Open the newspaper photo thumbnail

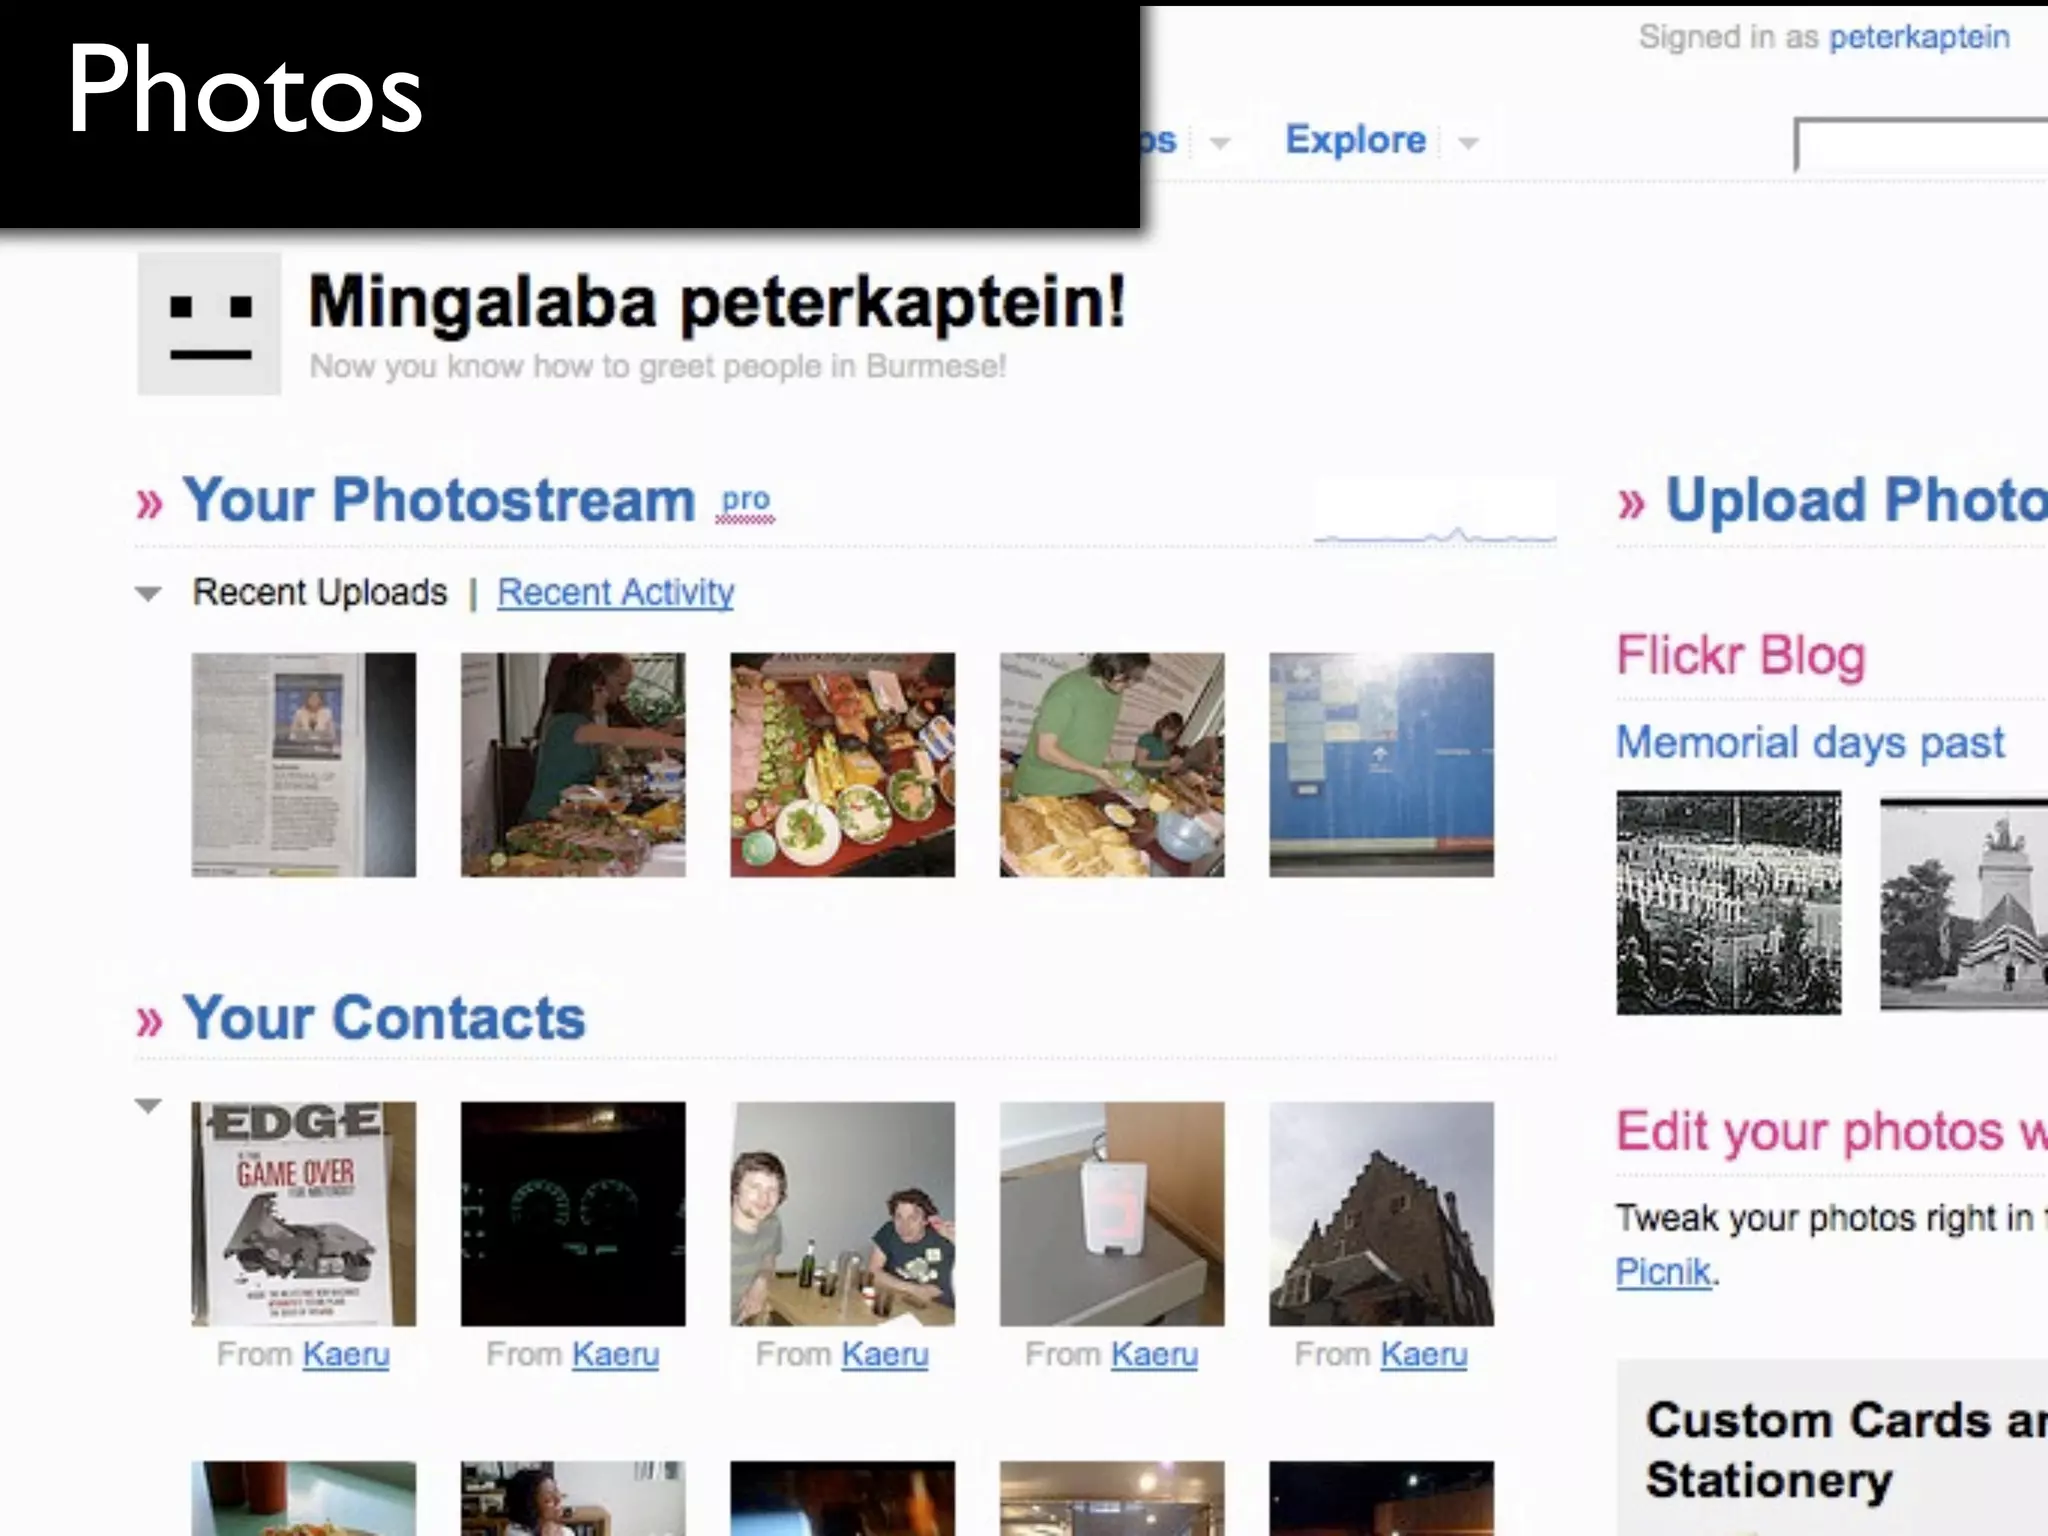303,765
